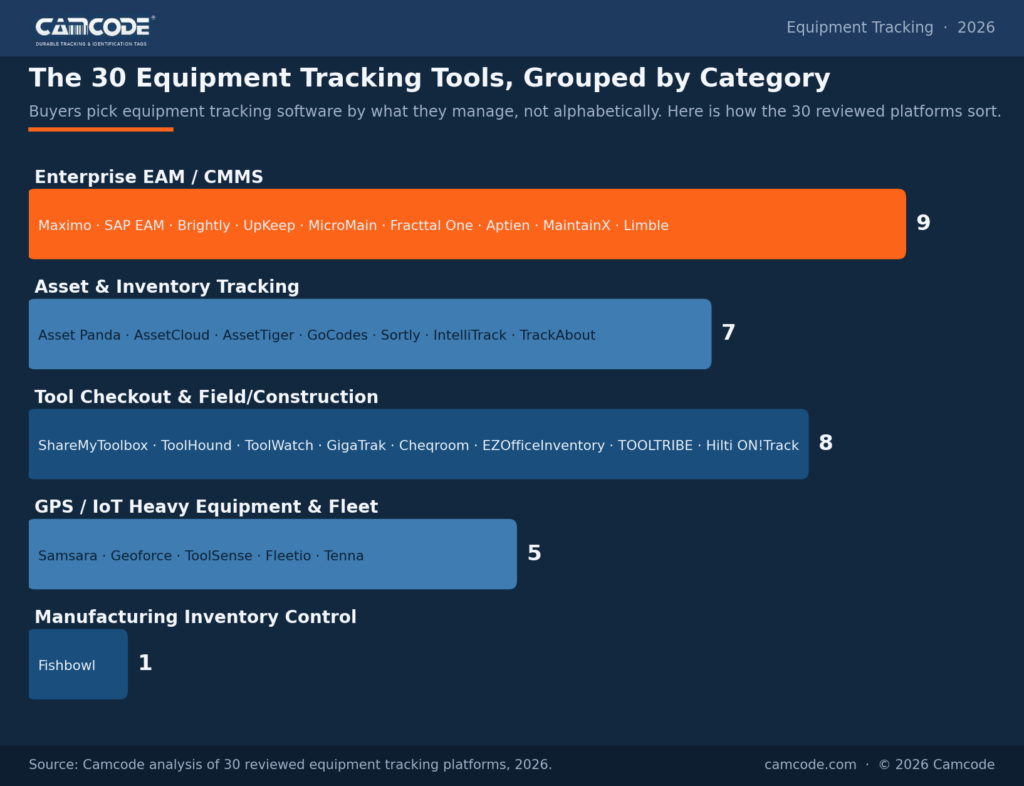Click the 'Hilti ON!Track' tool name
1024x786 pixels.
click(x=752, y=445)
